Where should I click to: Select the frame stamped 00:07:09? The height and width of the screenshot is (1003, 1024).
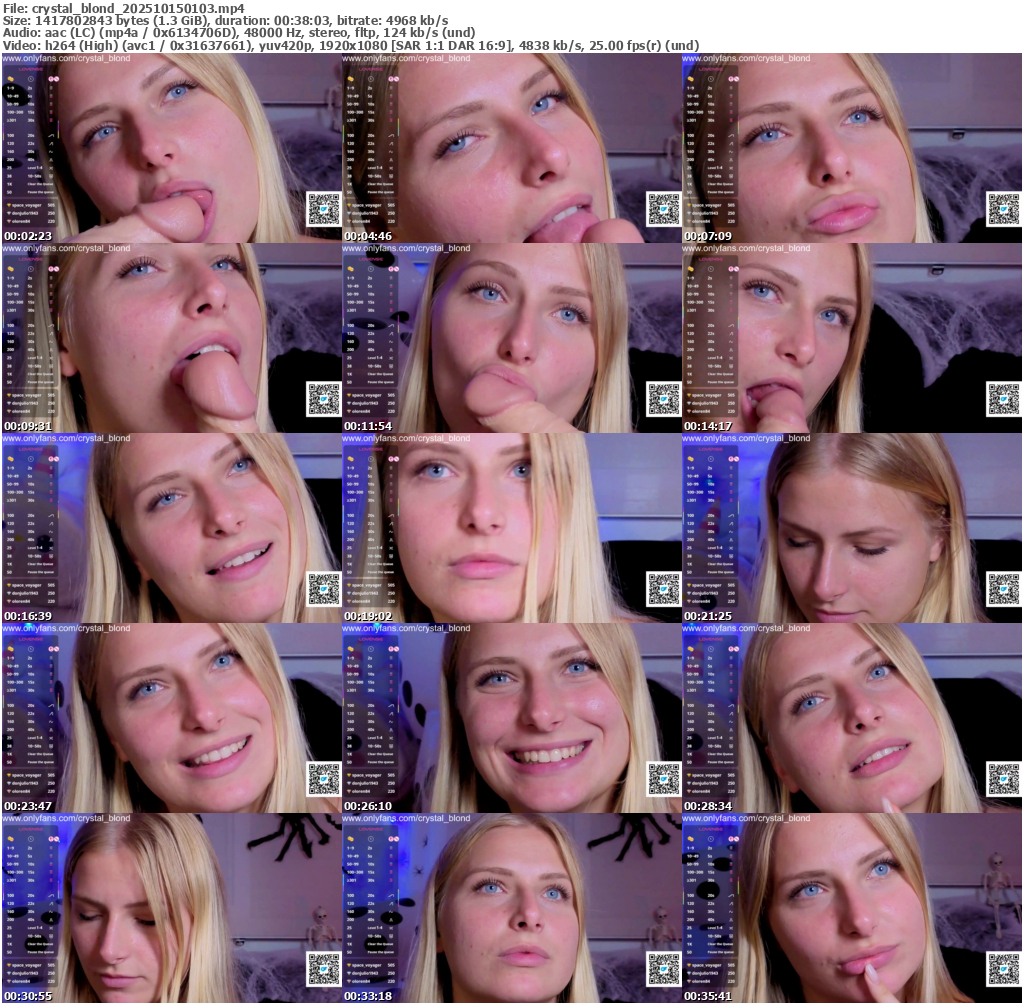[x=851, y=147]
